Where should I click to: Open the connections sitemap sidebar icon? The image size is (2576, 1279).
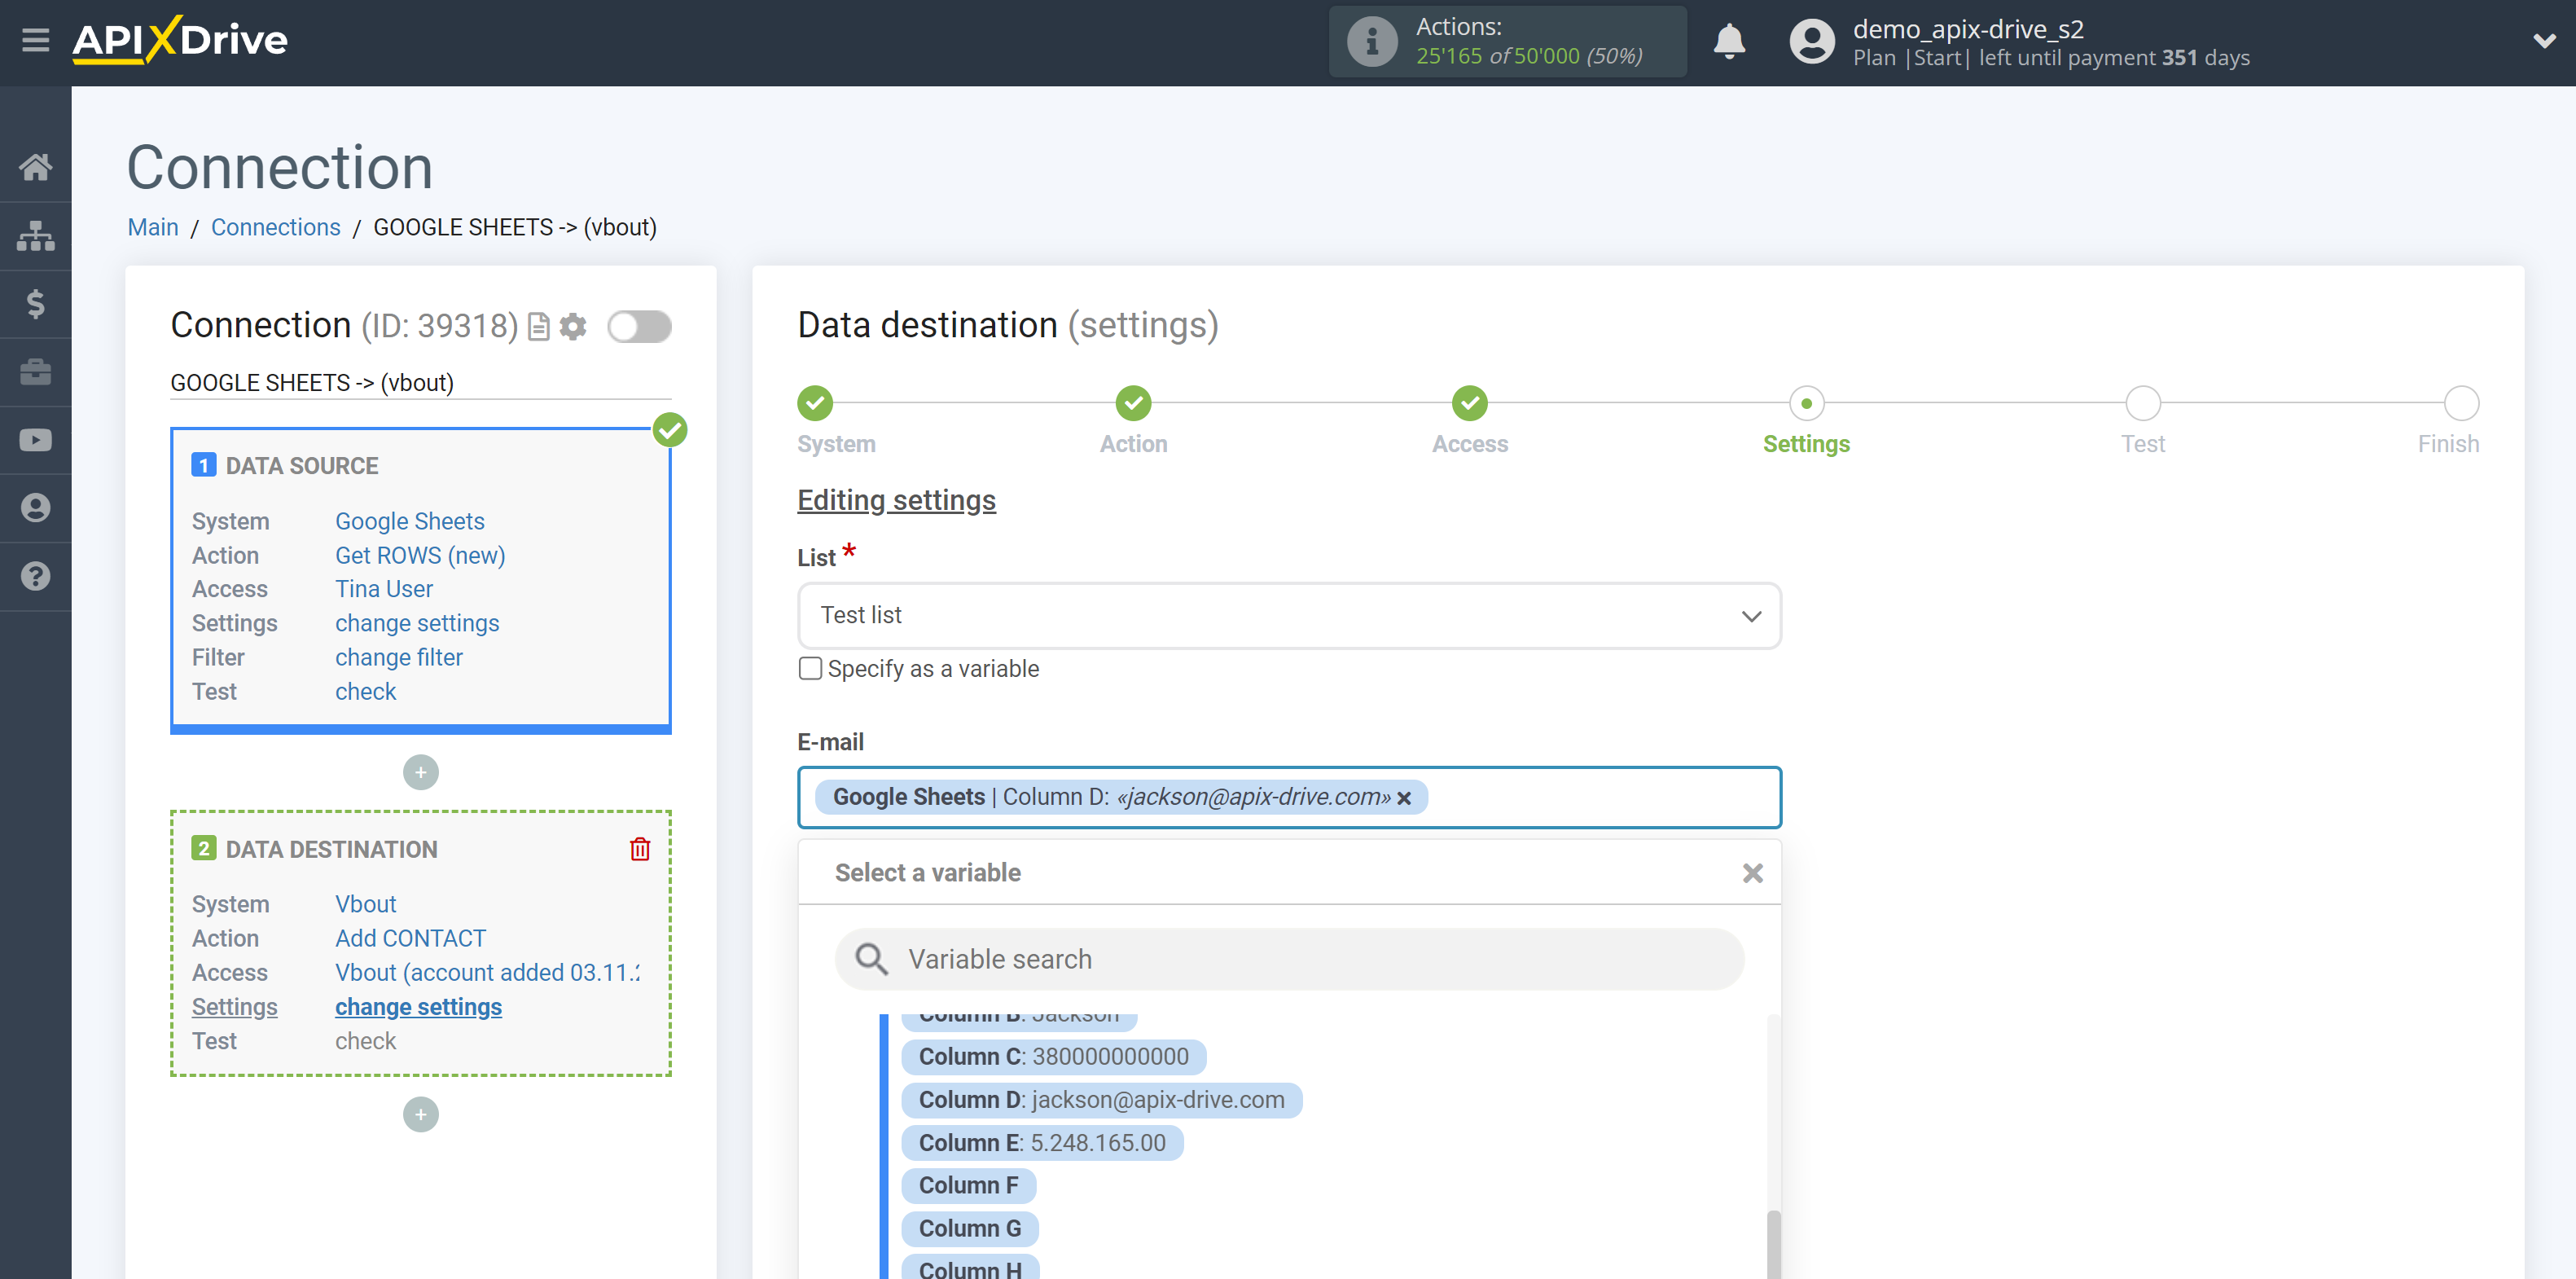pyautogui.click(x=35, y=236)
